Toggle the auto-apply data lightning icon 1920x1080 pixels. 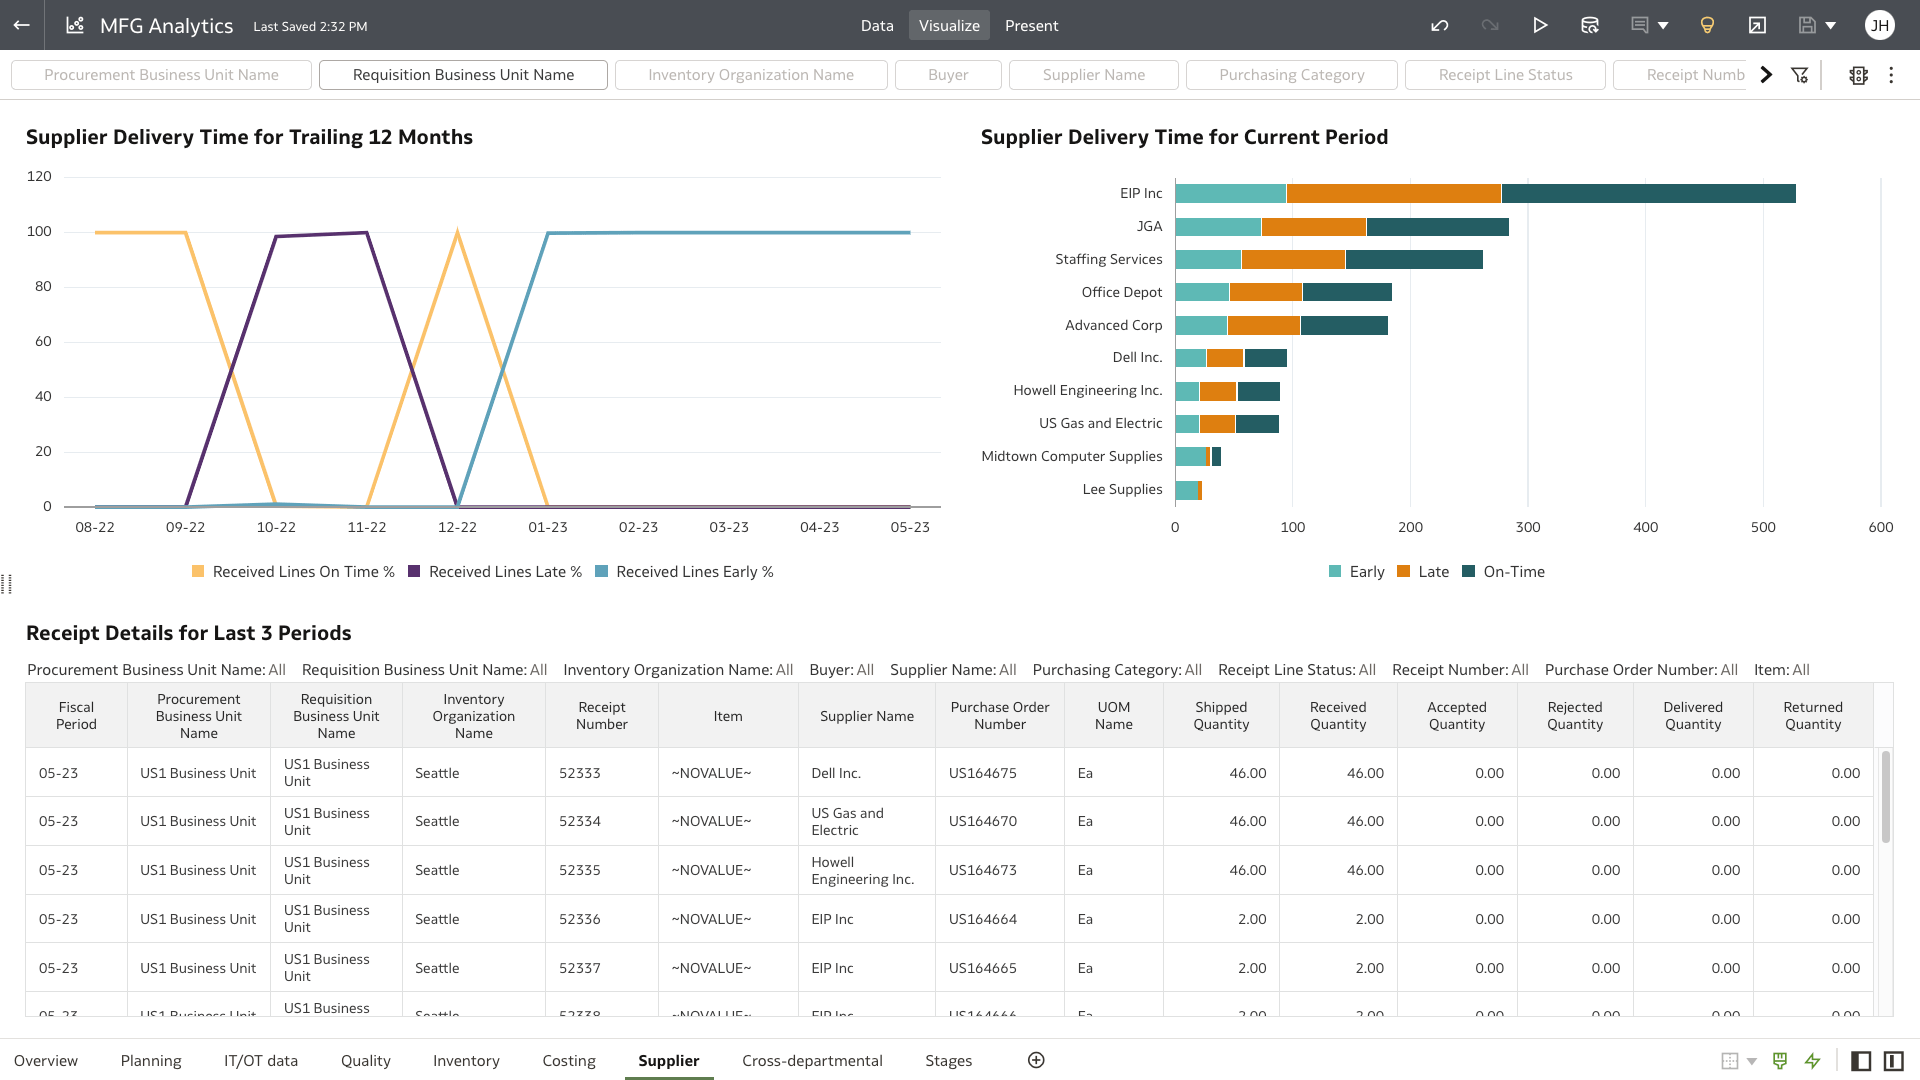coord(1812,1060)
